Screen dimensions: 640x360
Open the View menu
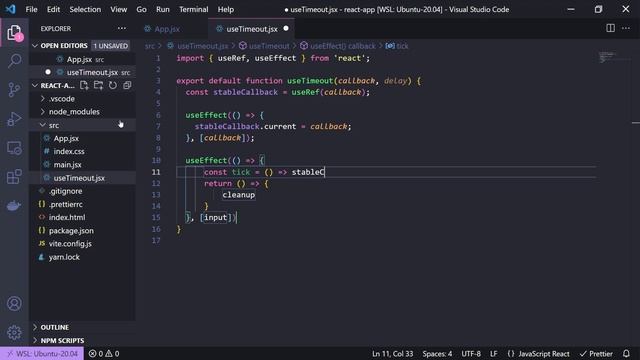[x=118, y=9]
